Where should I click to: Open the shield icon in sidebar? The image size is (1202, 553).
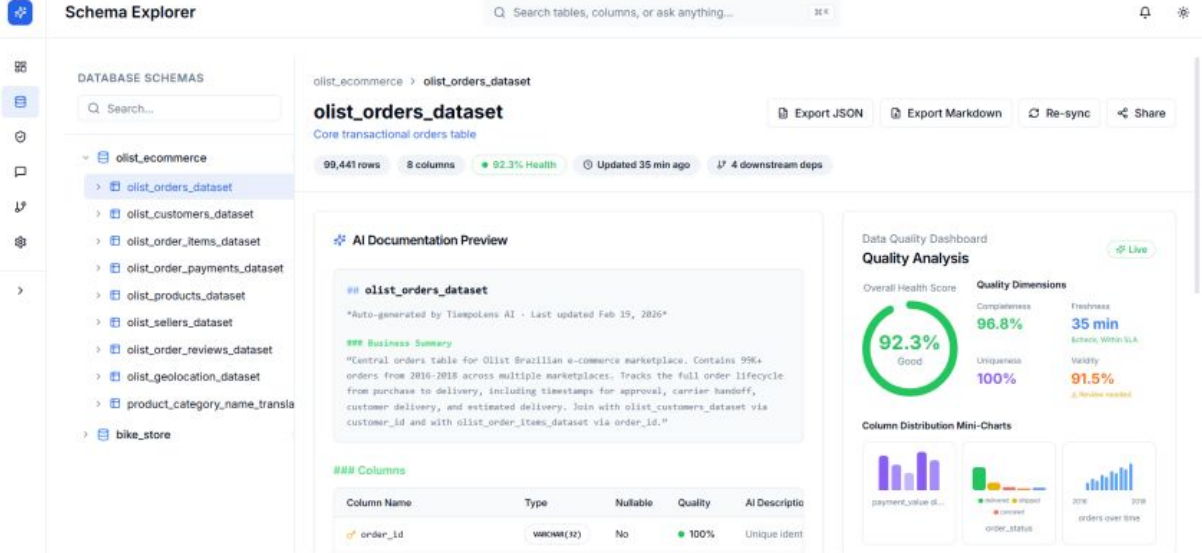tap(20, 136)
